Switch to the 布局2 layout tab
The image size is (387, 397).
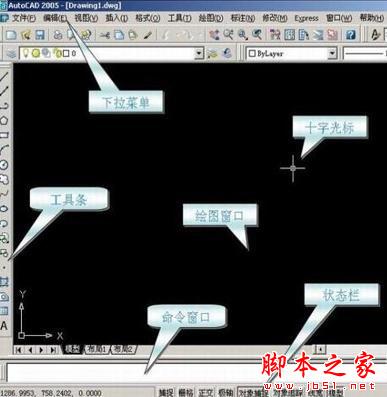tap(123, 349)
